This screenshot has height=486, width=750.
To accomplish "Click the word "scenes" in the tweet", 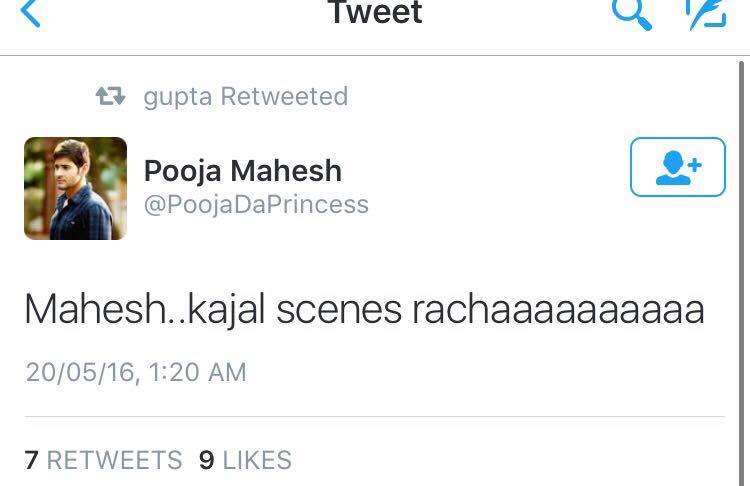I will coord(337,311).
